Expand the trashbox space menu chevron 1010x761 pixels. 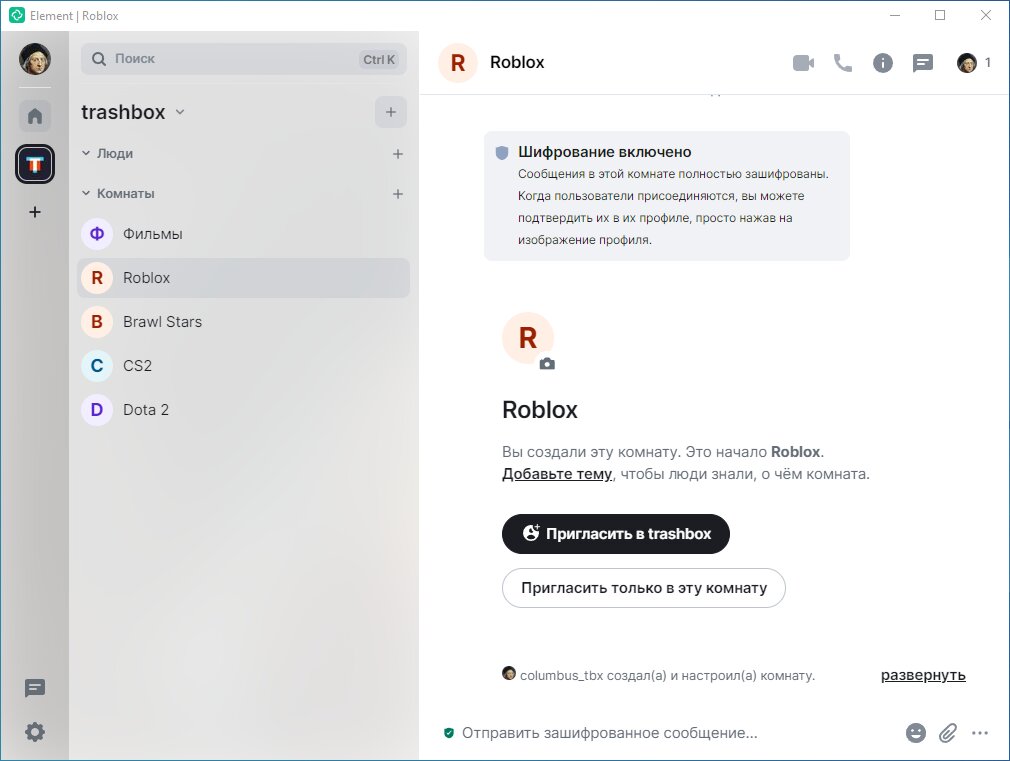180,112
